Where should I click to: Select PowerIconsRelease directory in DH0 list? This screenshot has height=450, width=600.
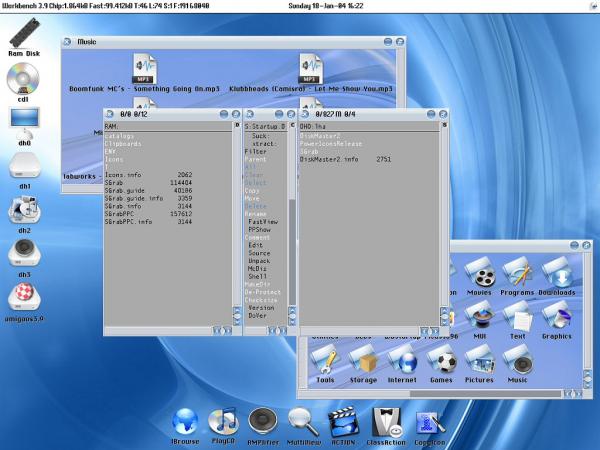[x=331, y=144]
